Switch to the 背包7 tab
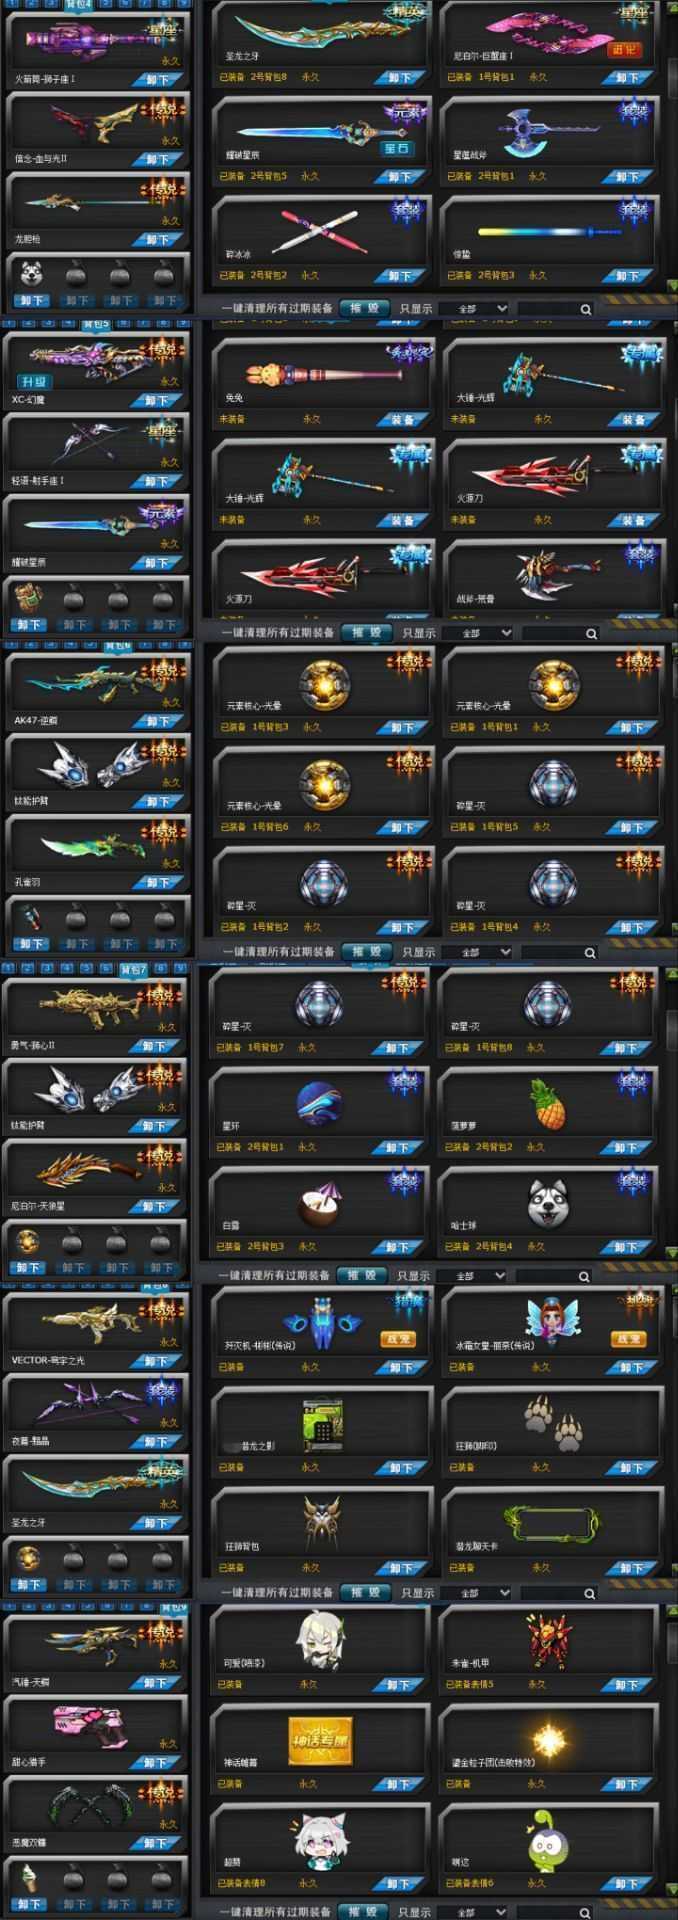This screenshot has width=678, height=1920. tap(133, 969)
